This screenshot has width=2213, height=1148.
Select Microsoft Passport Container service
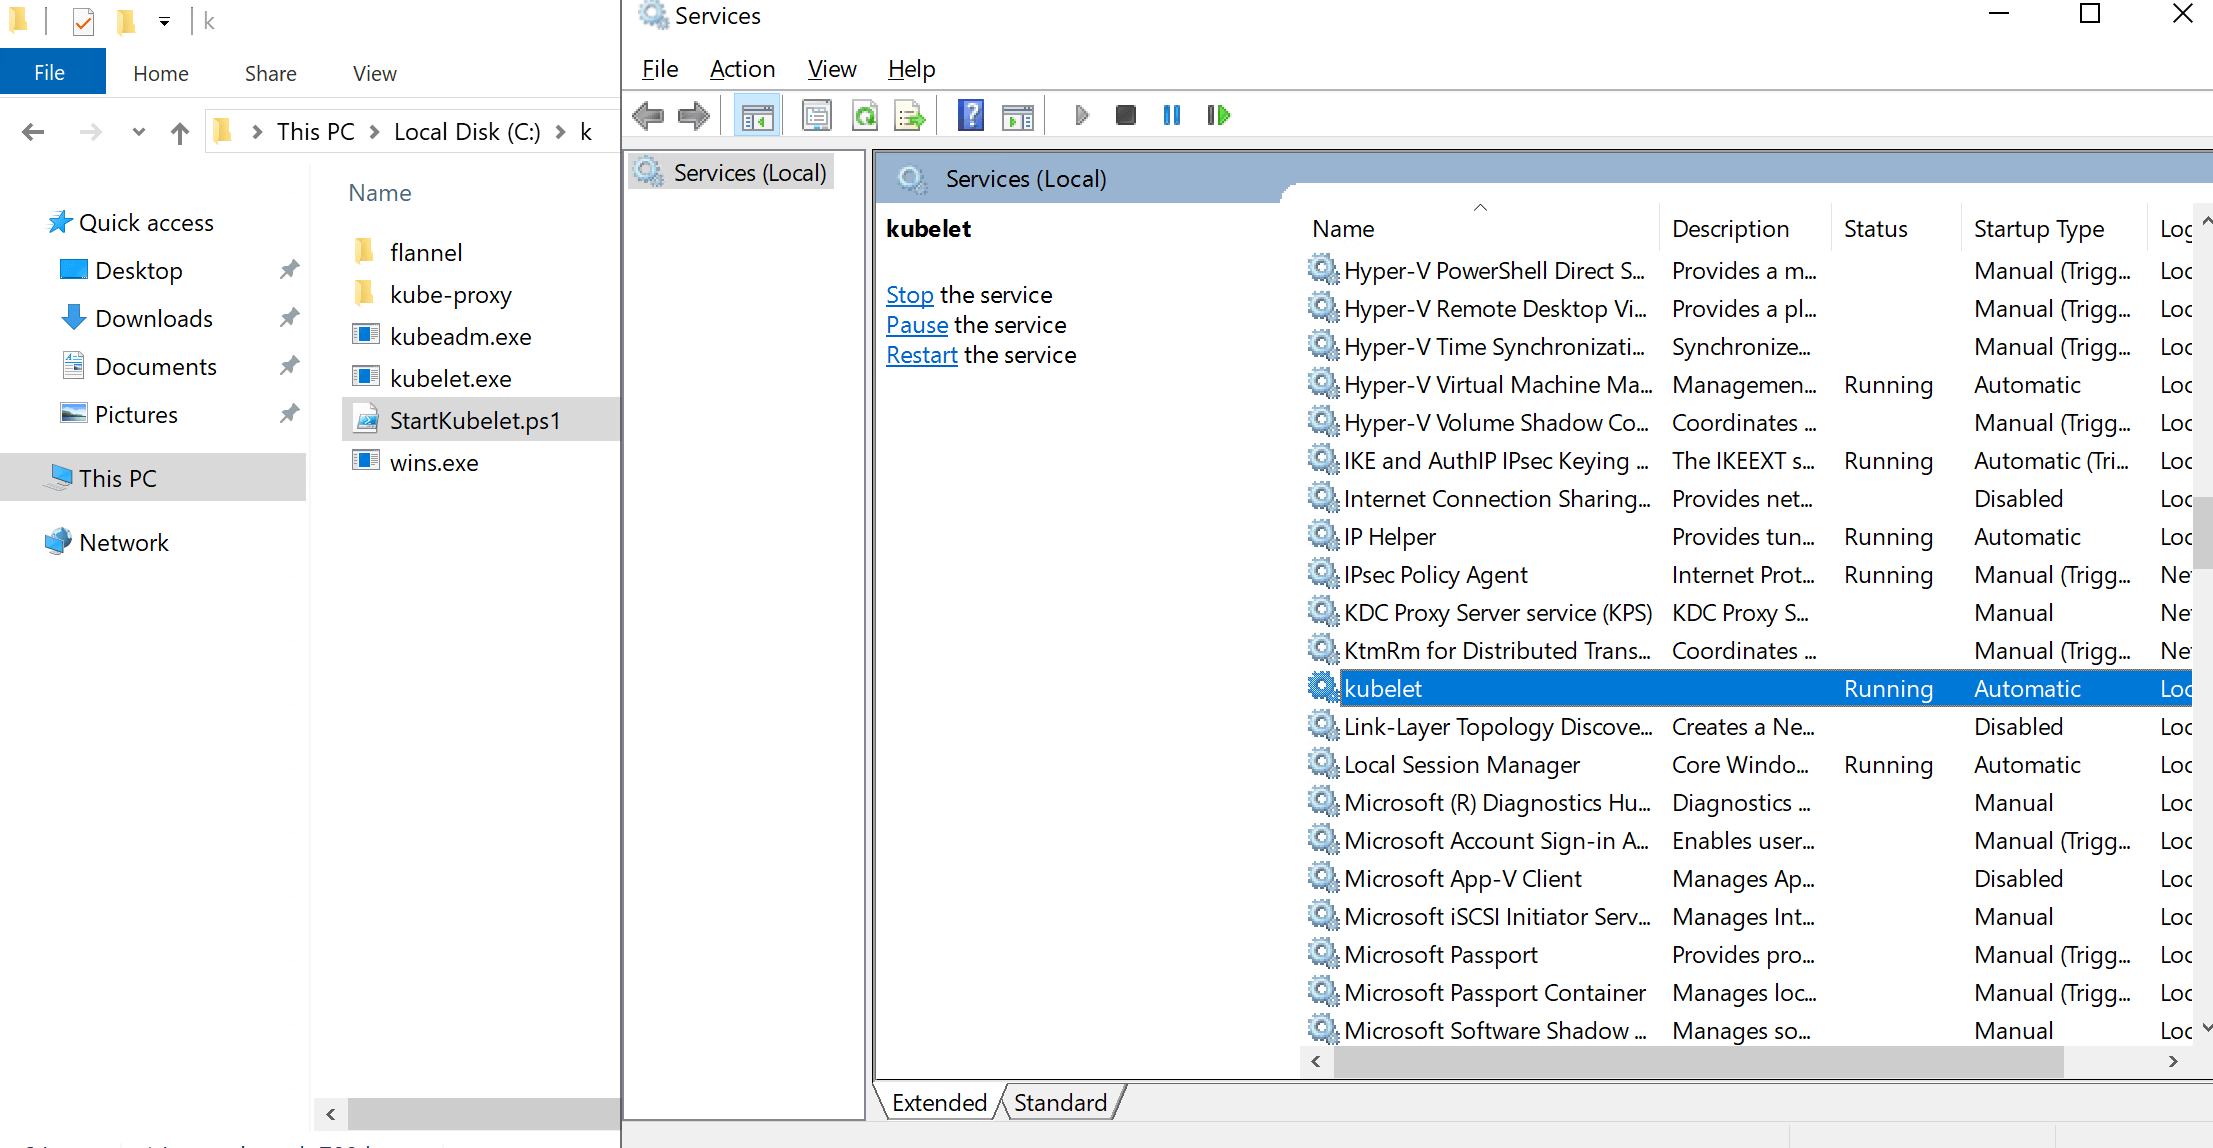click(x=1748, y=993)
